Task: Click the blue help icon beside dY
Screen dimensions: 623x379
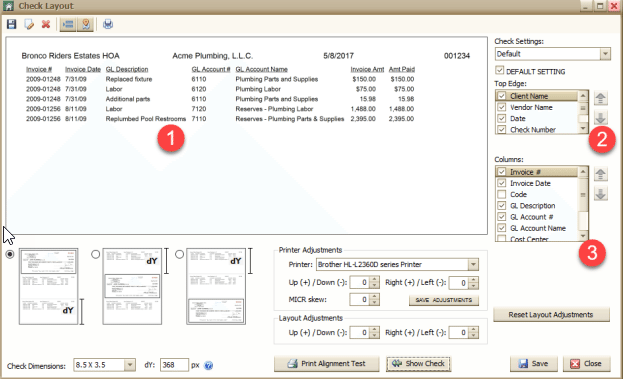Action: [208, 365]
